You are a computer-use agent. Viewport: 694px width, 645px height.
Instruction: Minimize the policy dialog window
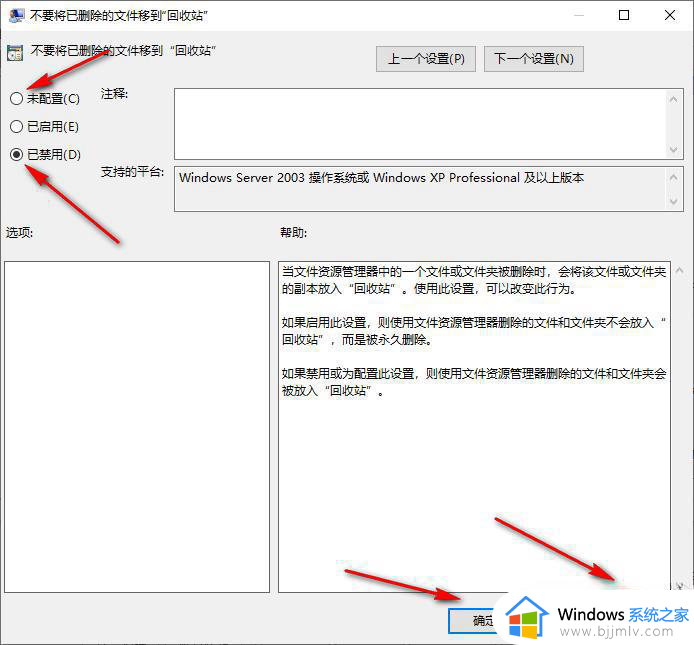tap(578, 15)
